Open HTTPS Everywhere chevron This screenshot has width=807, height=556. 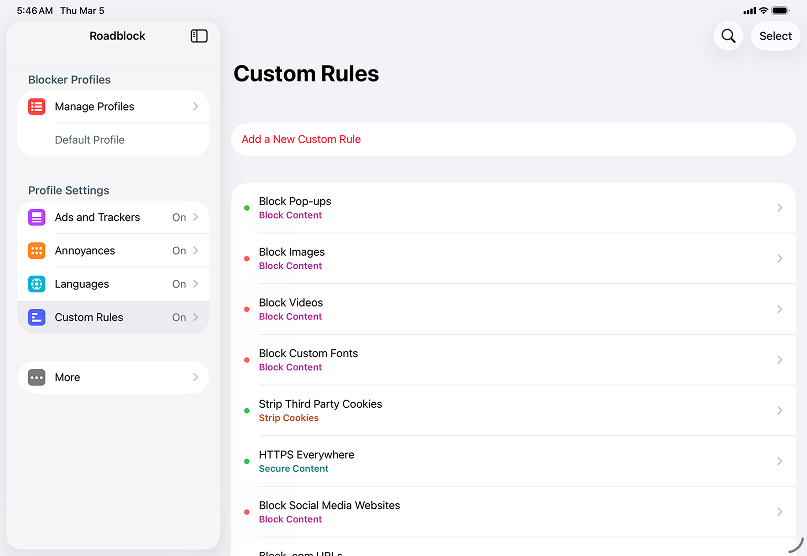(x=780, y=461)
